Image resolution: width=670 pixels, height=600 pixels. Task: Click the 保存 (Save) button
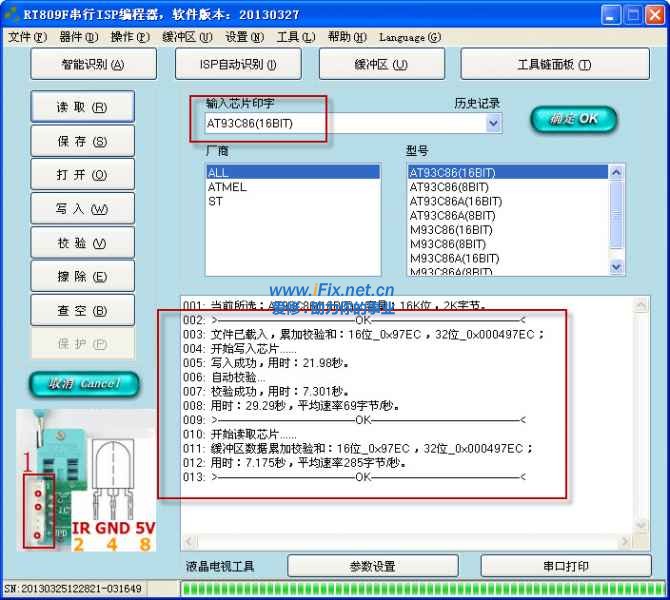[x=82, y=142]
